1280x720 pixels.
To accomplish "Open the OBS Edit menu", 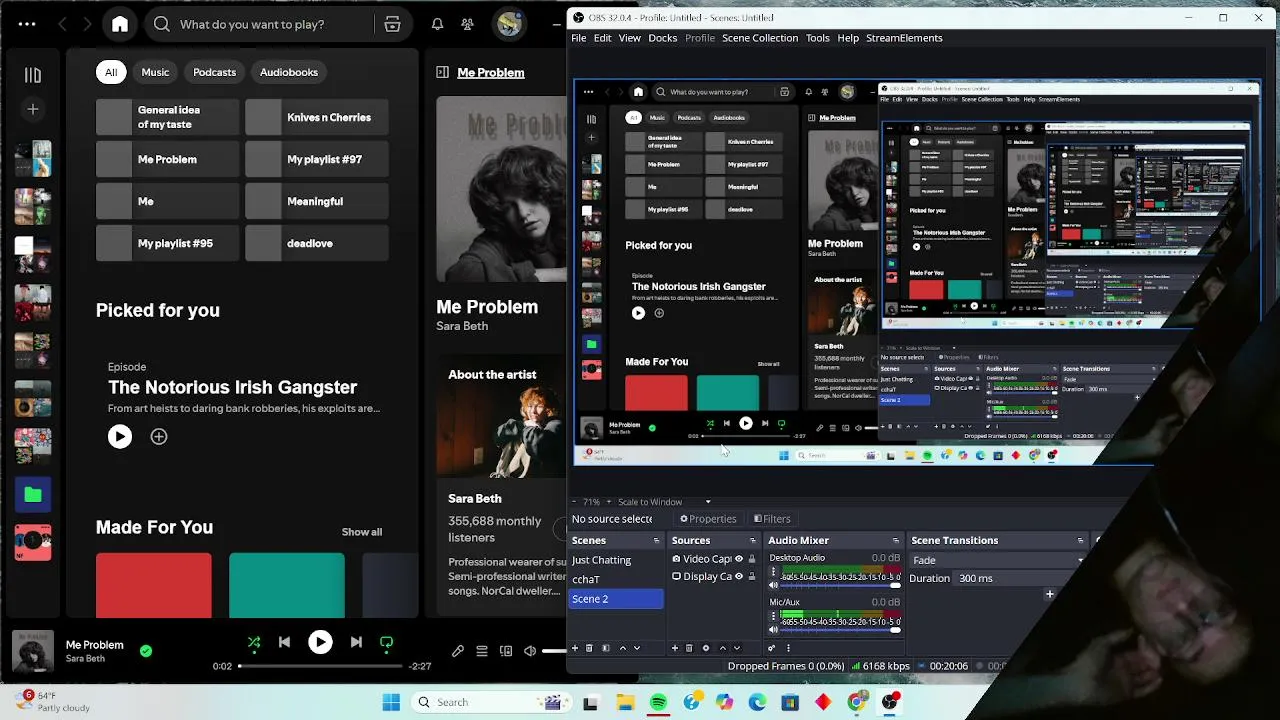I will (602, 38).
